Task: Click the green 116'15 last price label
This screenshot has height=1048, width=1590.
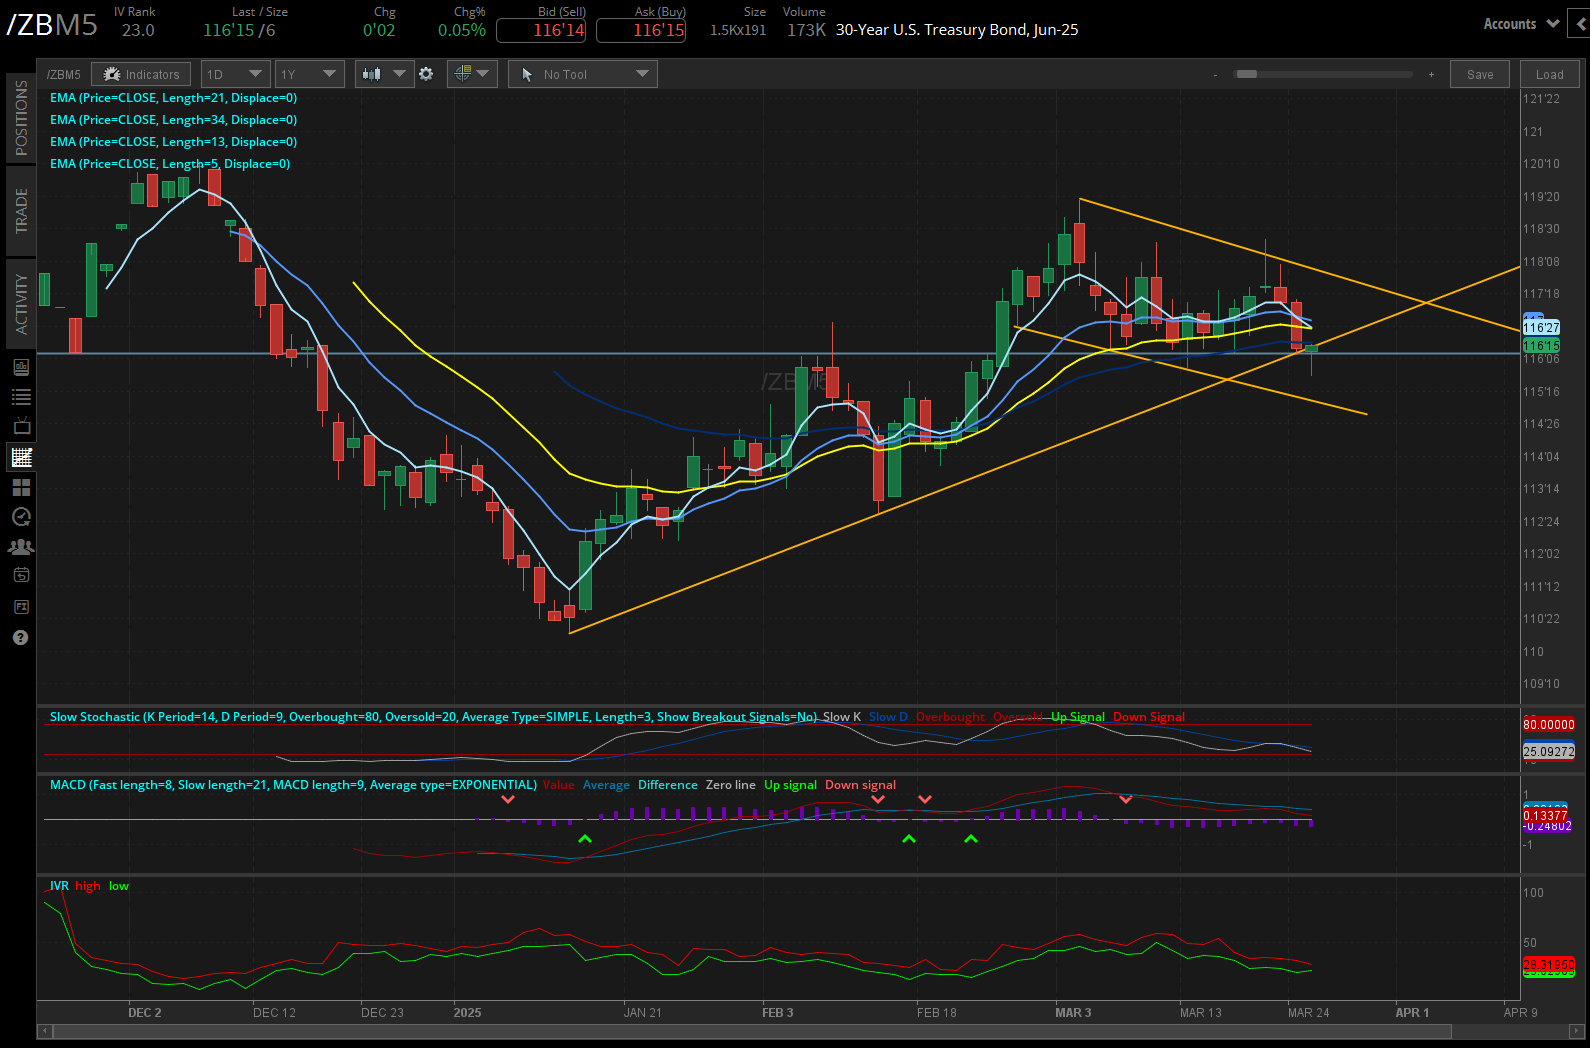Action: tap(1541, 345)
